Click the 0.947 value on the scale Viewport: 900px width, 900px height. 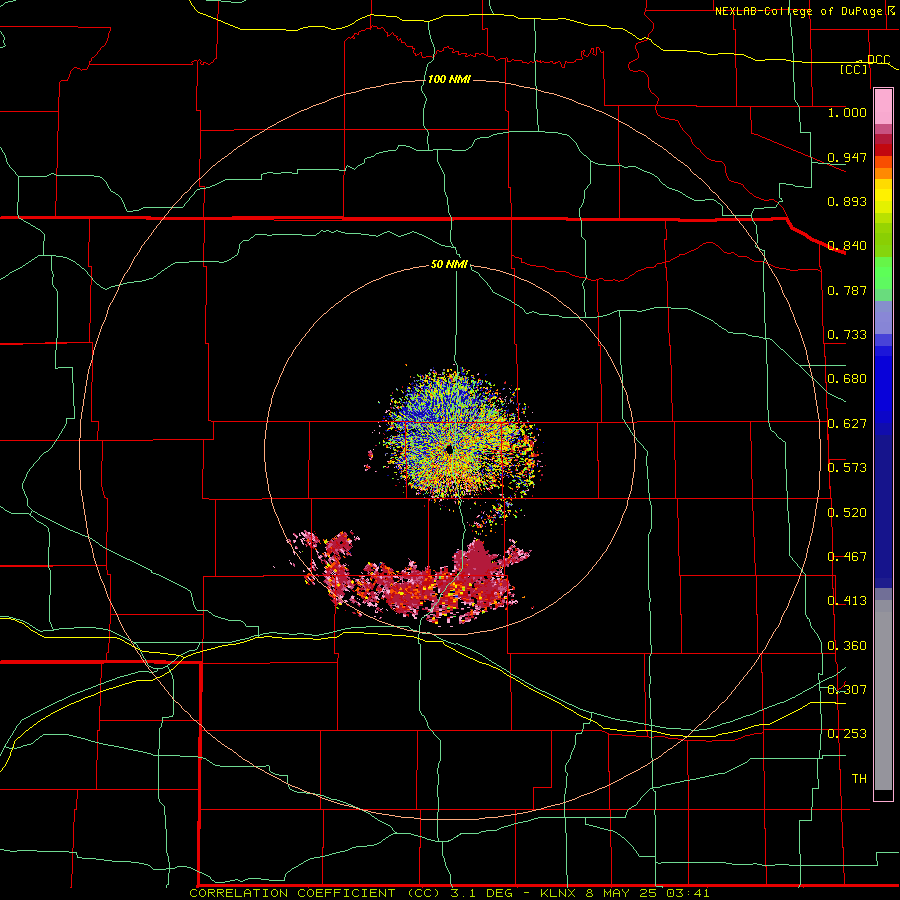coord(847,157)
